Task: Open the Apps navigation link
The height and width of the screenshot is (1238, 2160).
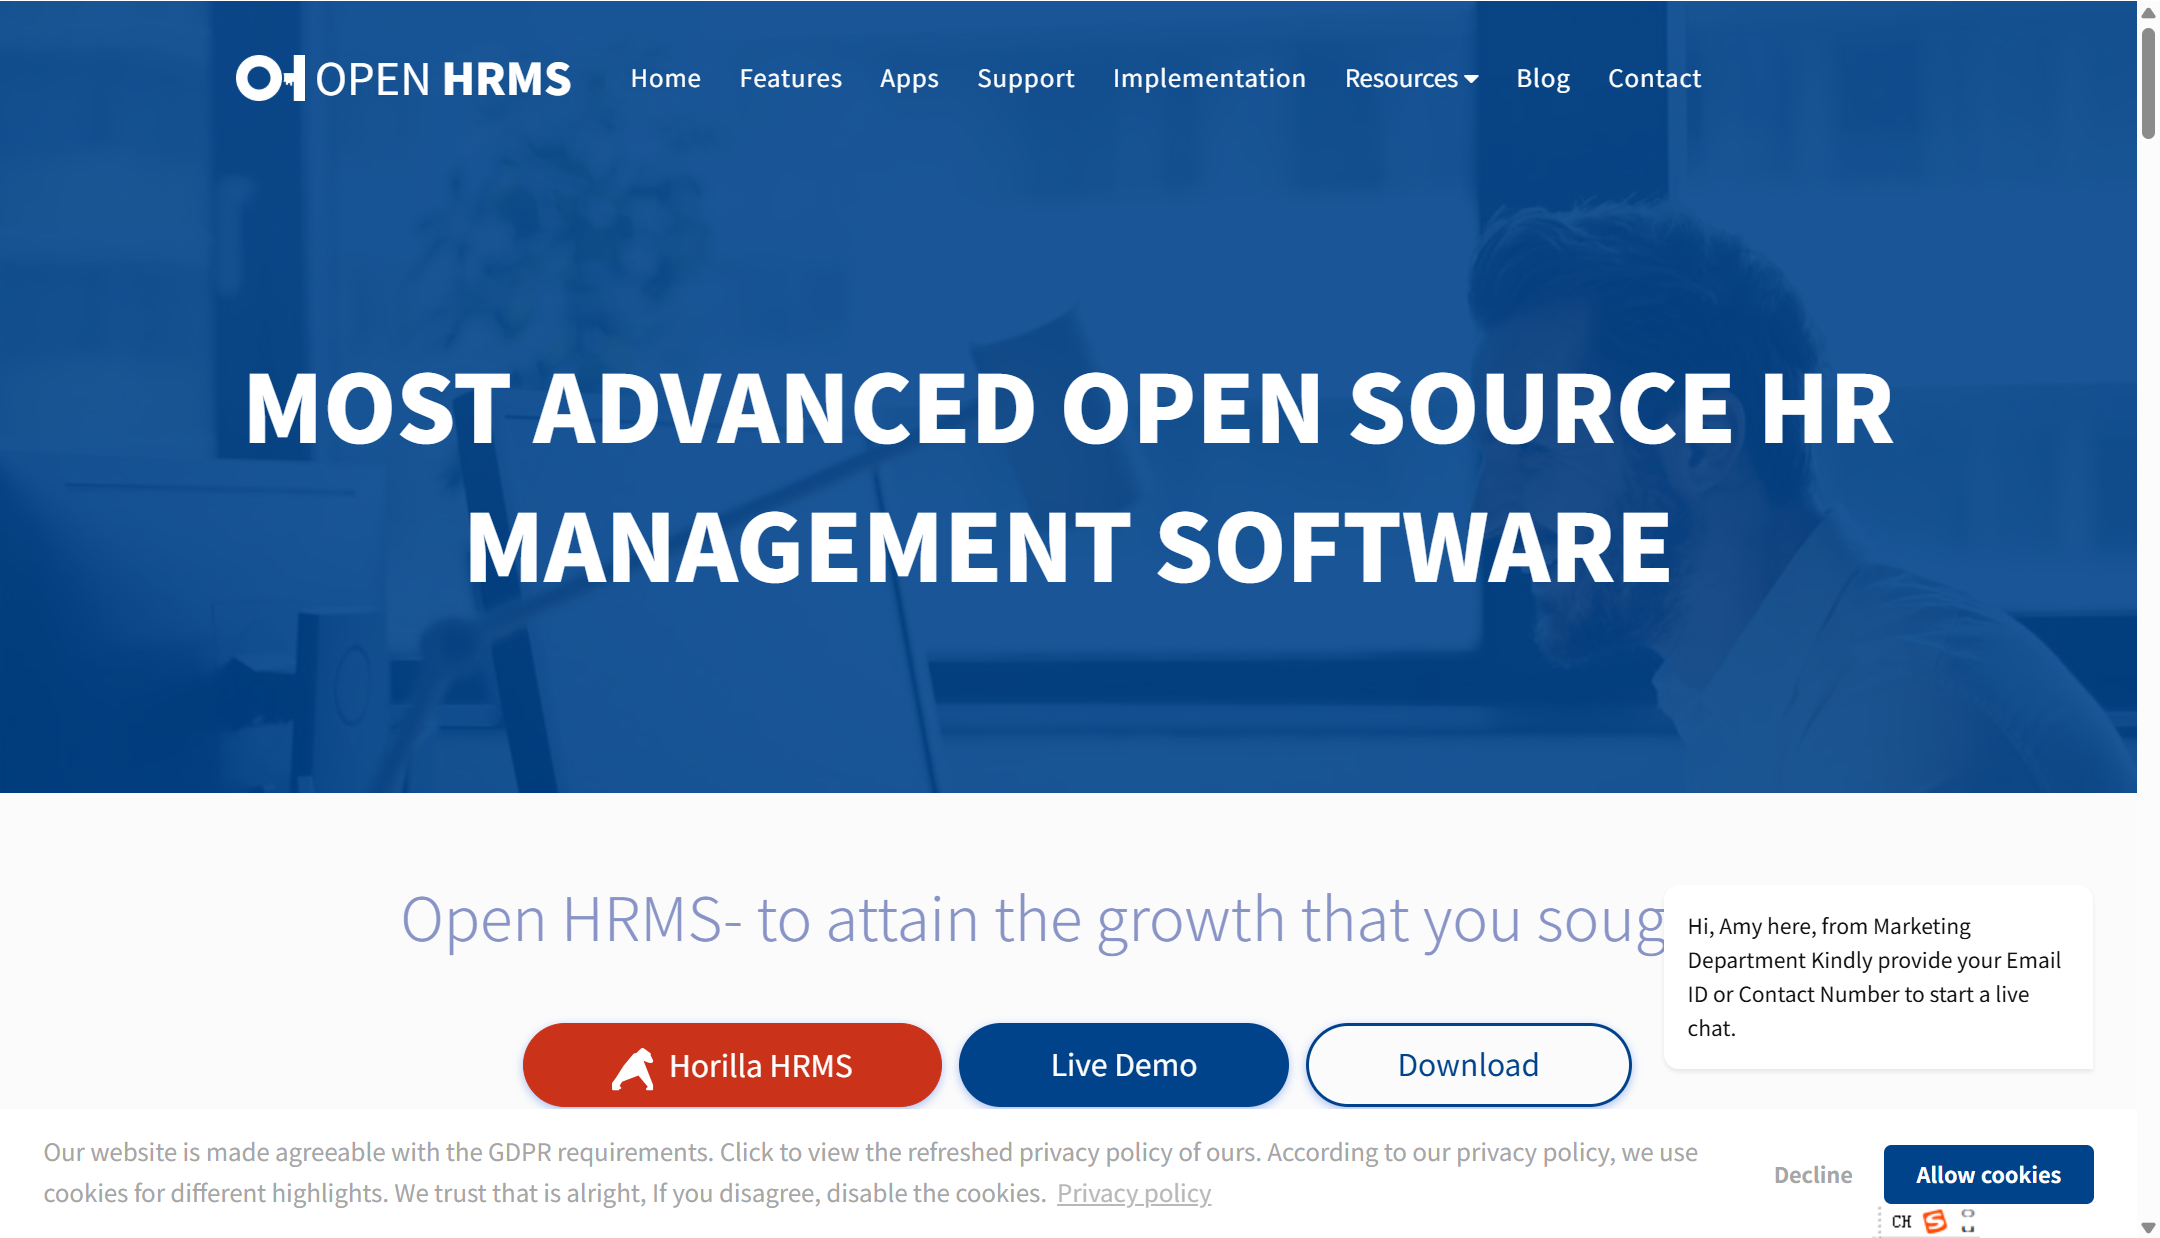Action: pos(909,78)
